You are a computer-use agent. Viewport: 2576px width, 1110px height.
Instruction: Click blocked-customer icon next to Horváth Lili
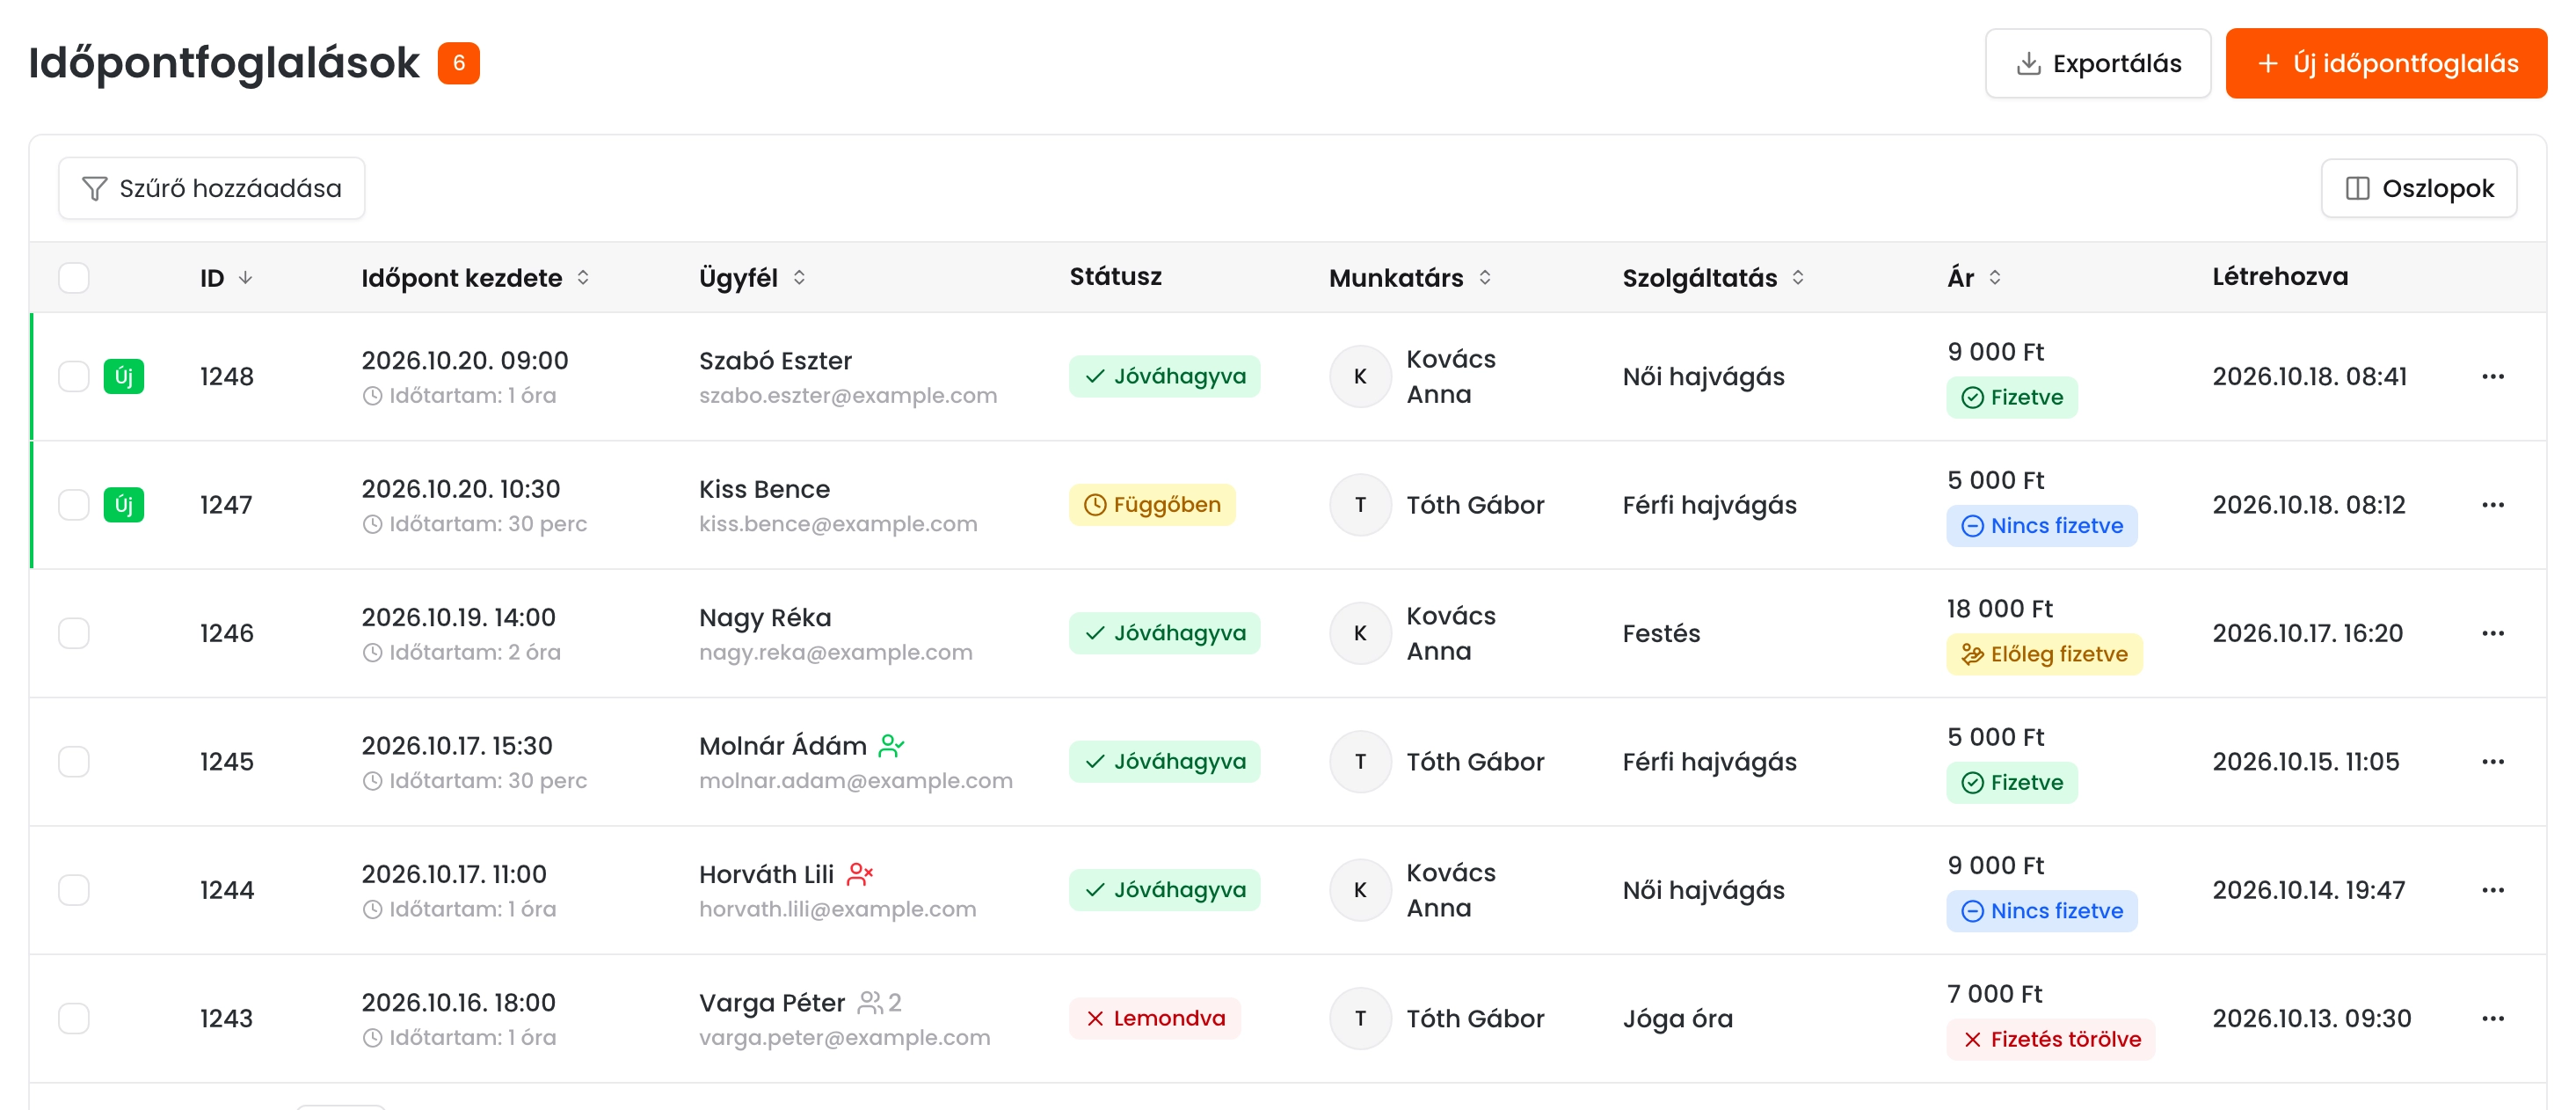click(x=859, y=873)
